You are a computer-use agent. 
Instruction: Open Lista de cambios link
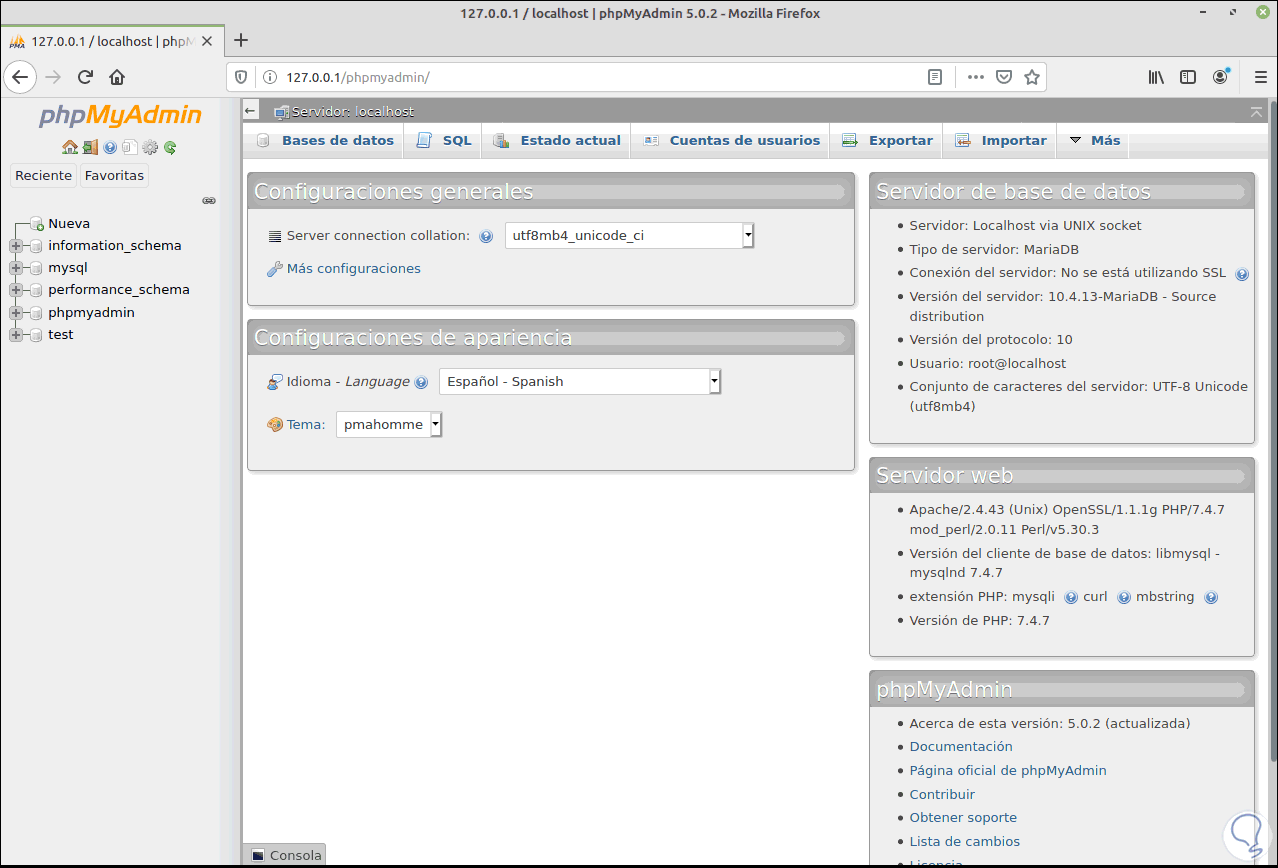click(x=965, y=842)
